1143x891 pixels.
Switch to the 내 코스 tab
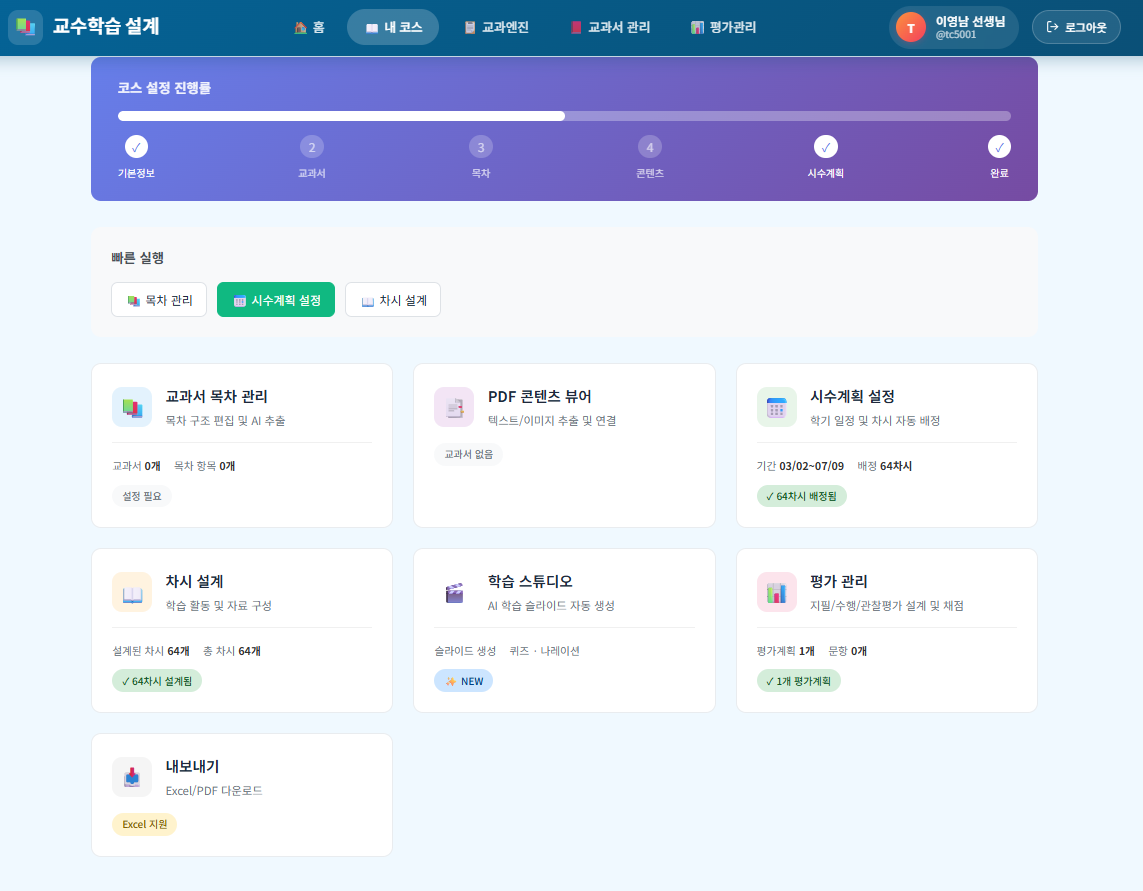click(x=393, y=27)
